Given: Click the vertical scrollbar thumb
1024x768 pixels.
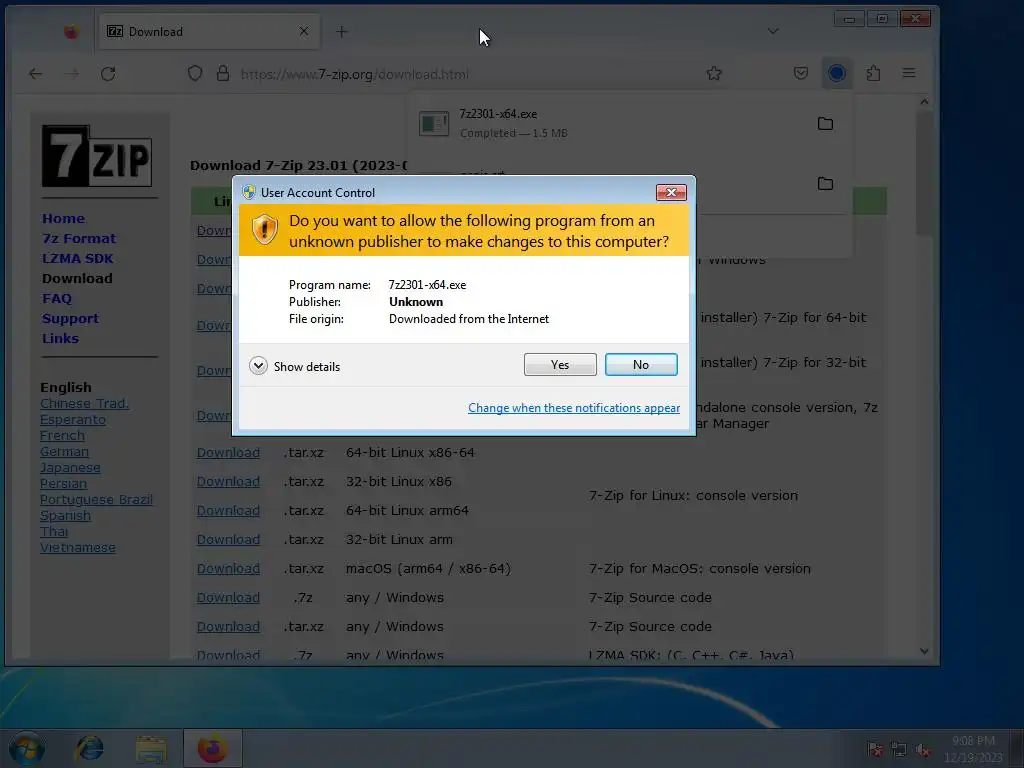Looking at the screenshot, I should pyautogui.click(x=923, y=173).
